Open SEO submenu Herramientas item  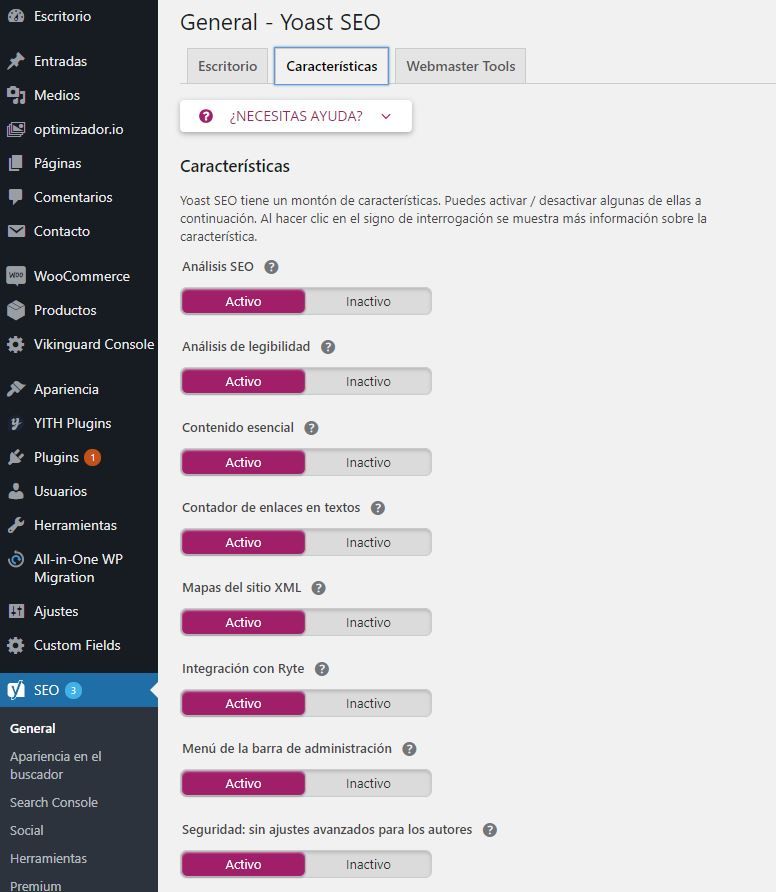tap(48, 858)
